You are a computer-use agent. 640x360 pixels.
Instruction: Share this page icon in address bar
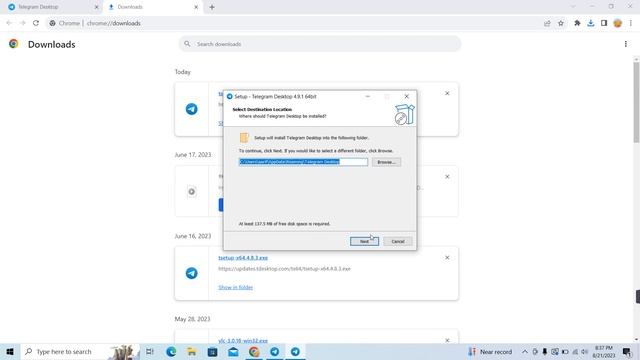547,23
